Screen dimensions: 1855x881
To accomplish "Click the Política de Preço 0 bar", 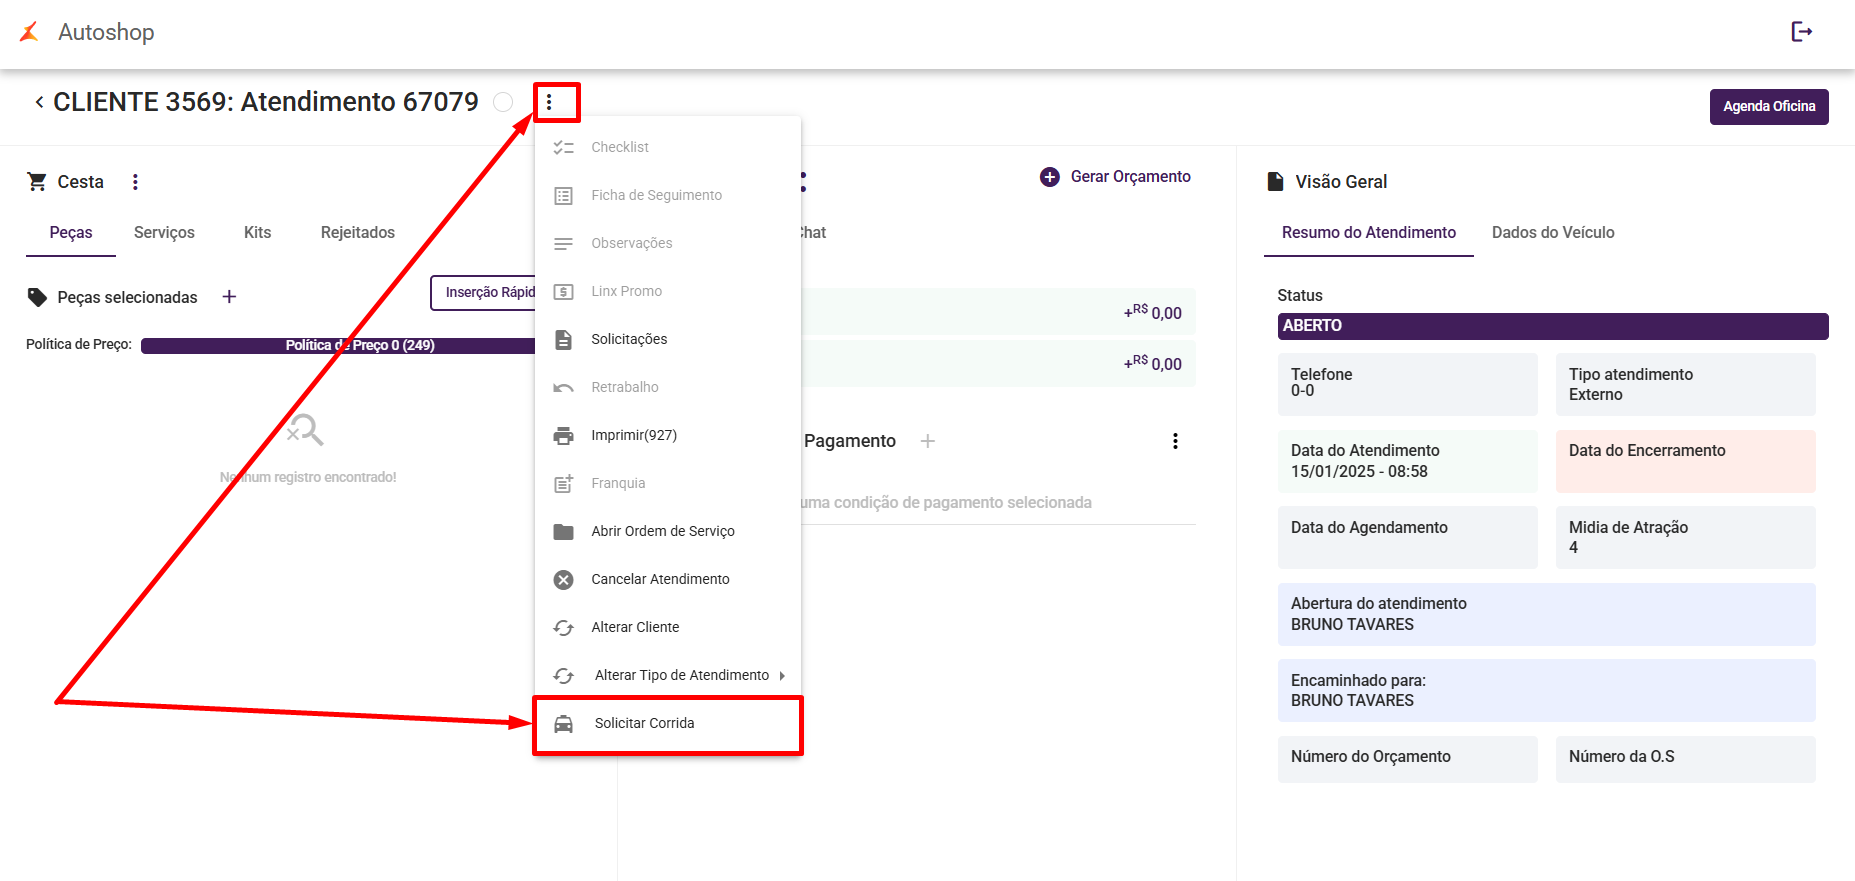I will 338,346.
